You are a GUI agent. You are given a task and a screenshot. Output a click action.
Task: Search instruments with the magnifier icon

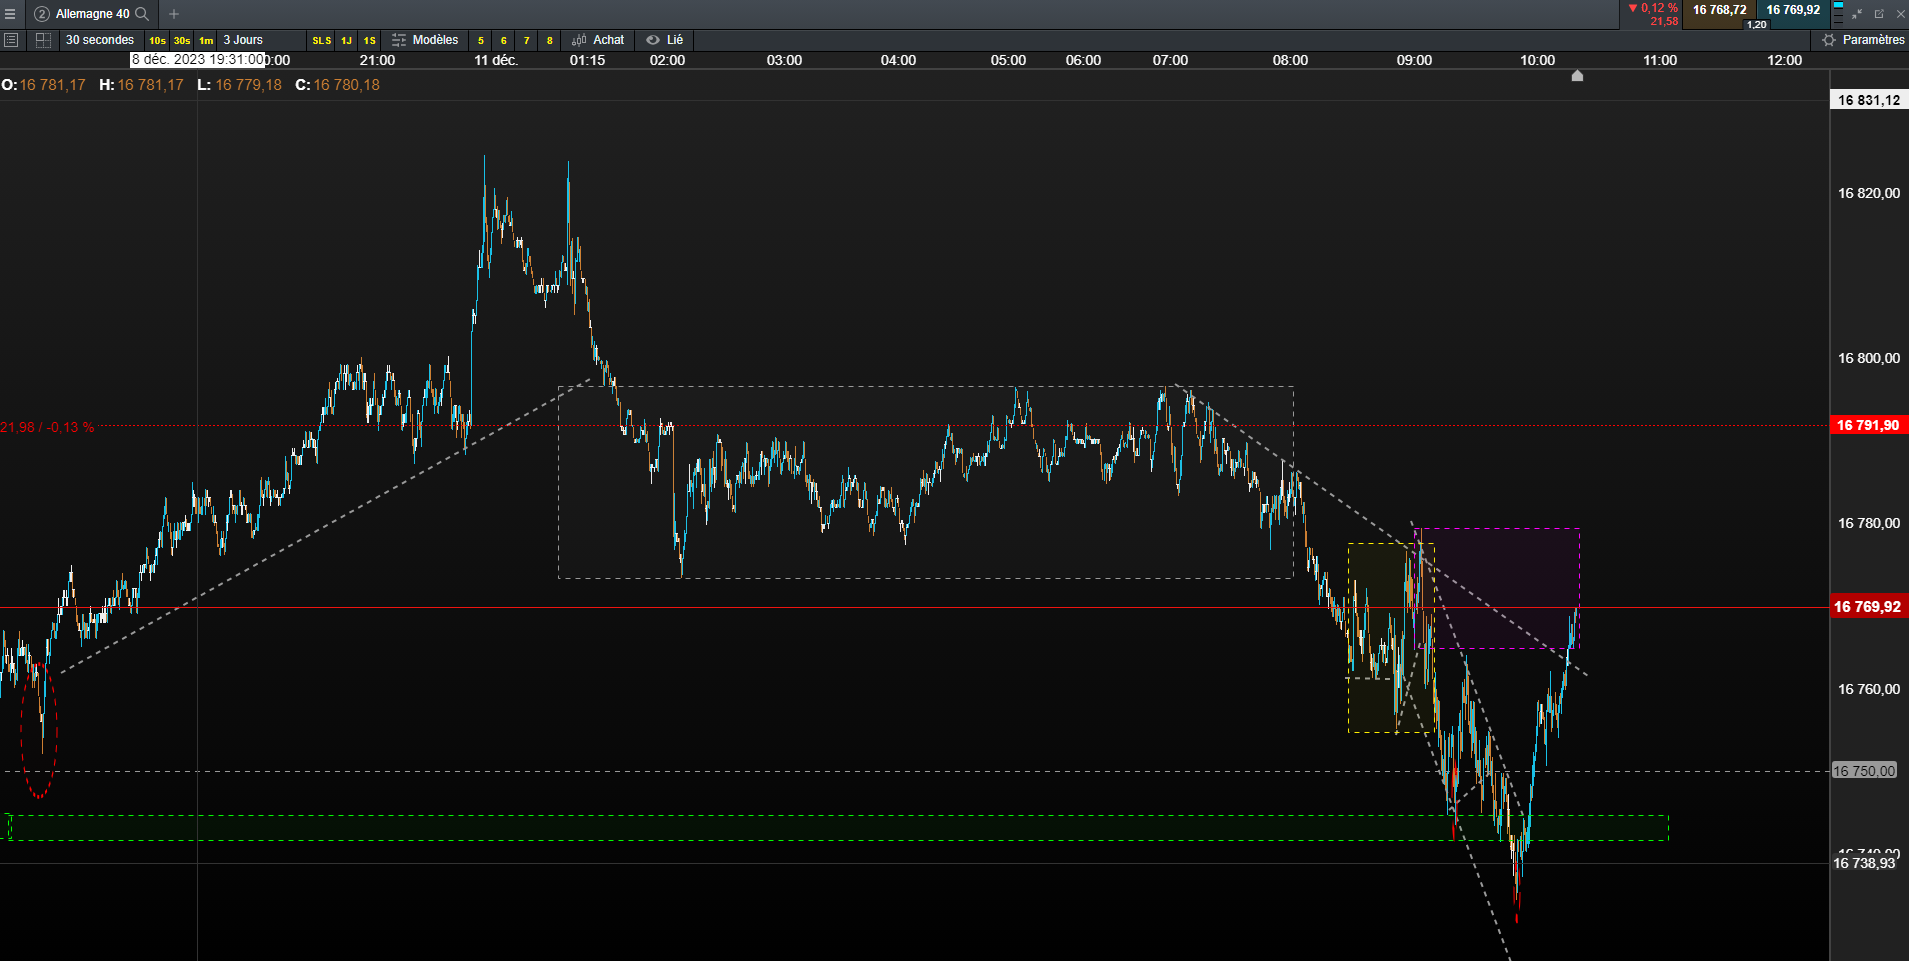pos(142,14)
